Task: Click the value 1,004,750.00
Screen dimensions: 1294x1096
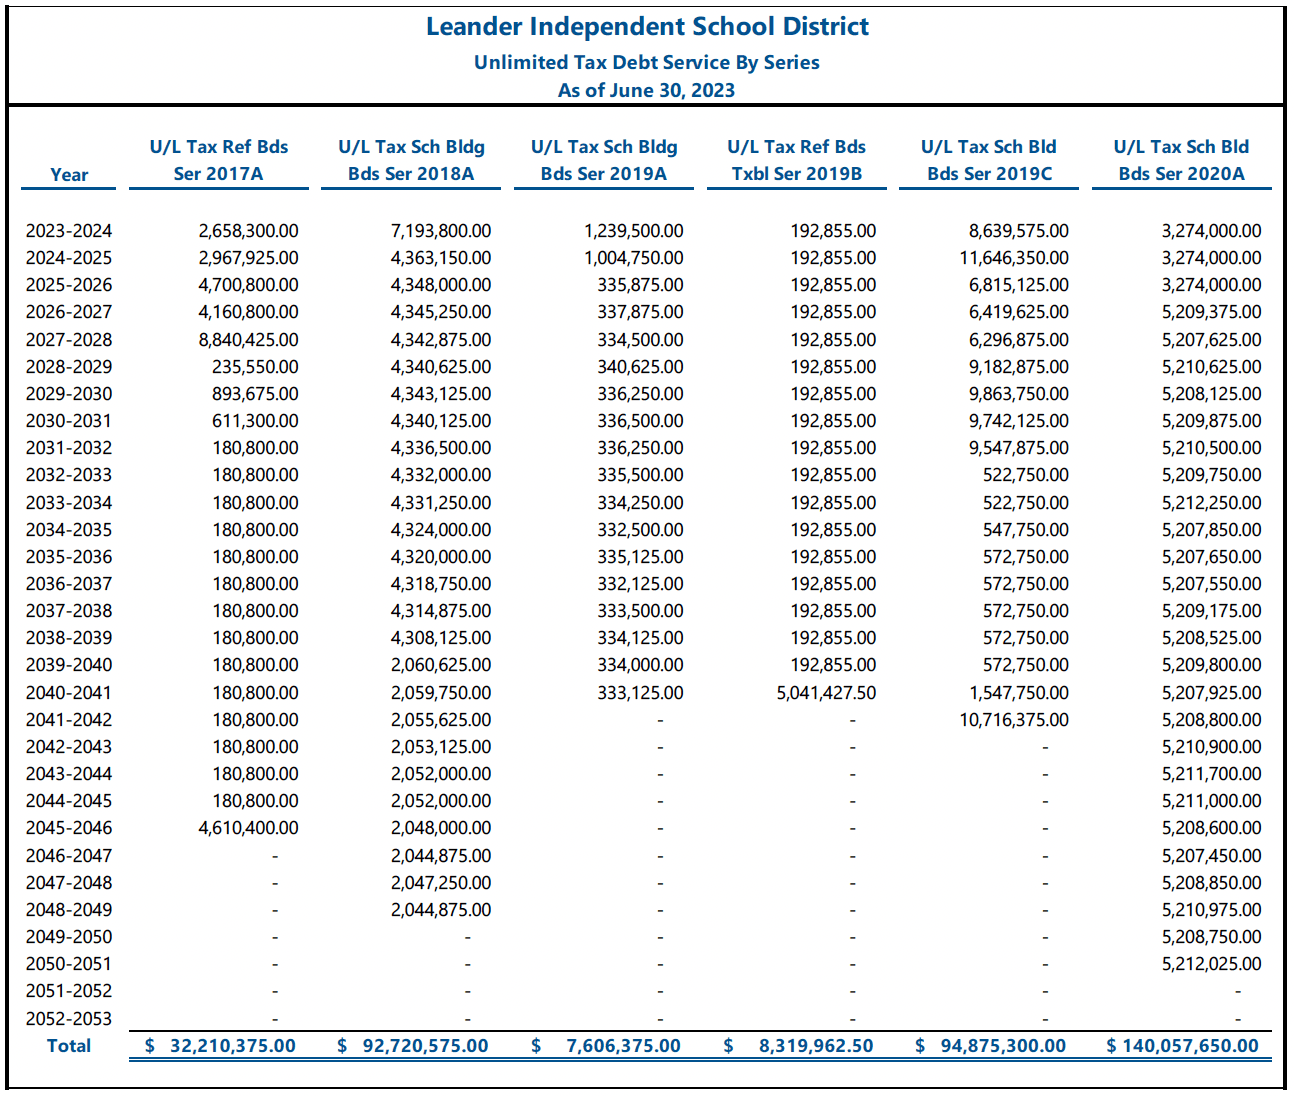Action: 634,258
